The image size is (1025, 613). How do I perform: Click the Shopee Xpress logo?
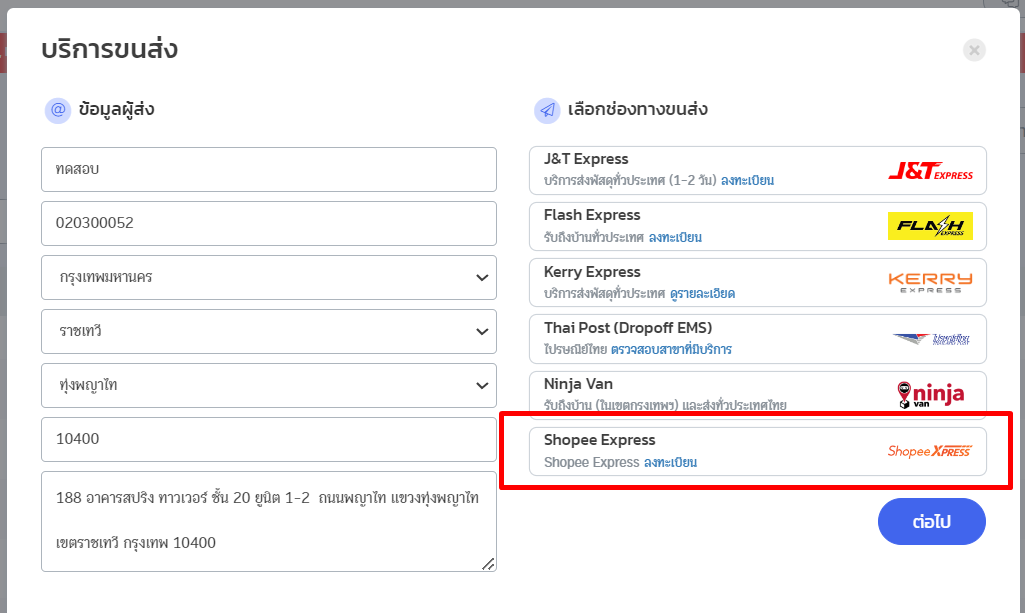tap(929, 451)
